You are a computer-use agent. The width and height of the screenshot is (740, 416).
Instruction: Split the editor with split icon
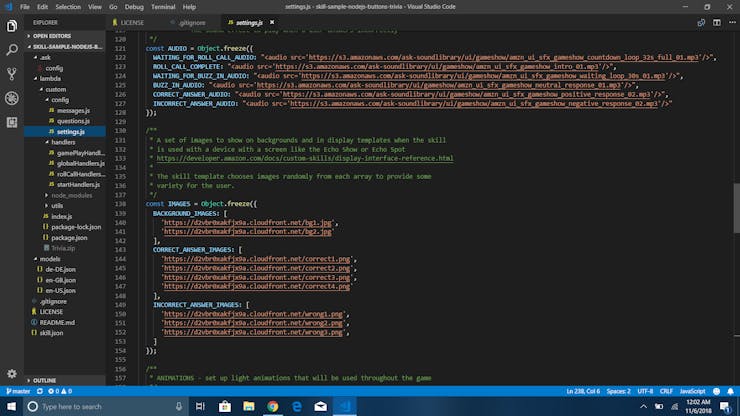(717, 22)
